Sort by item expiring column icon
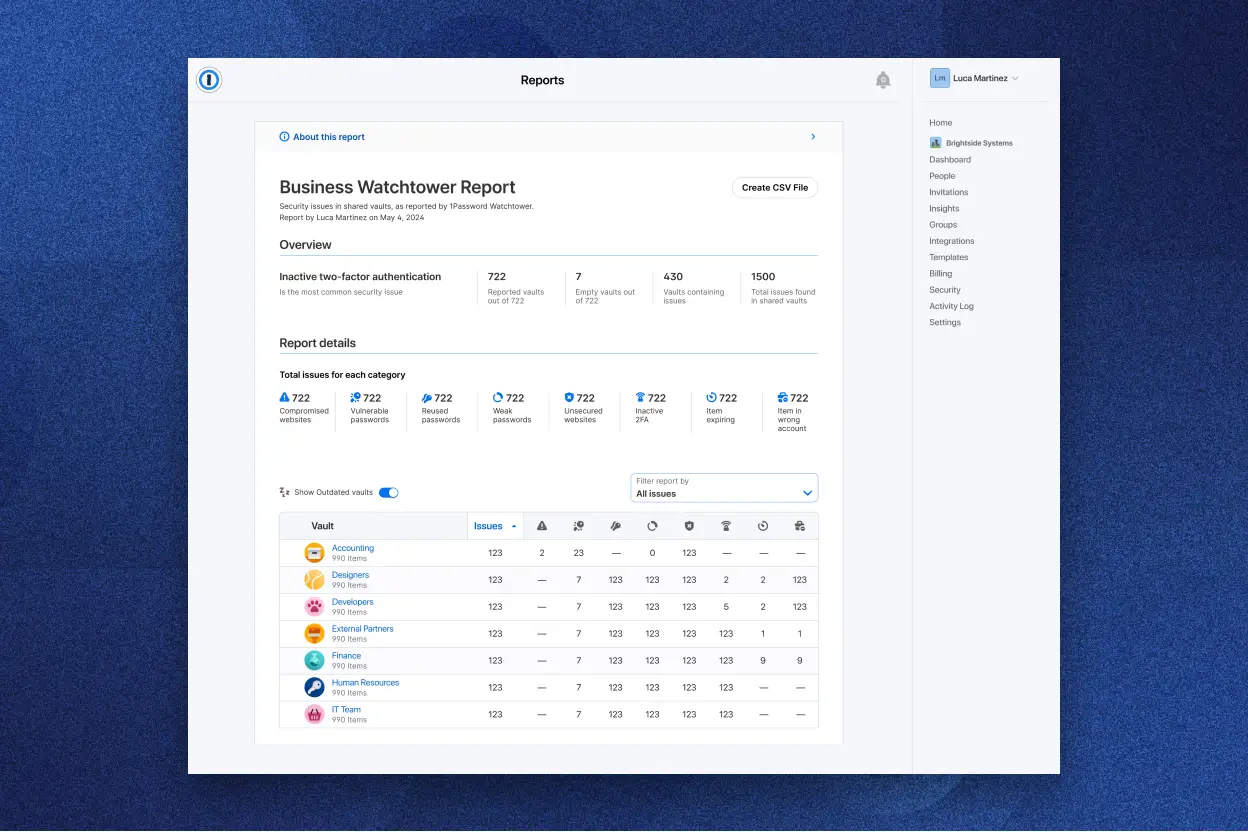 pos(763,526)
